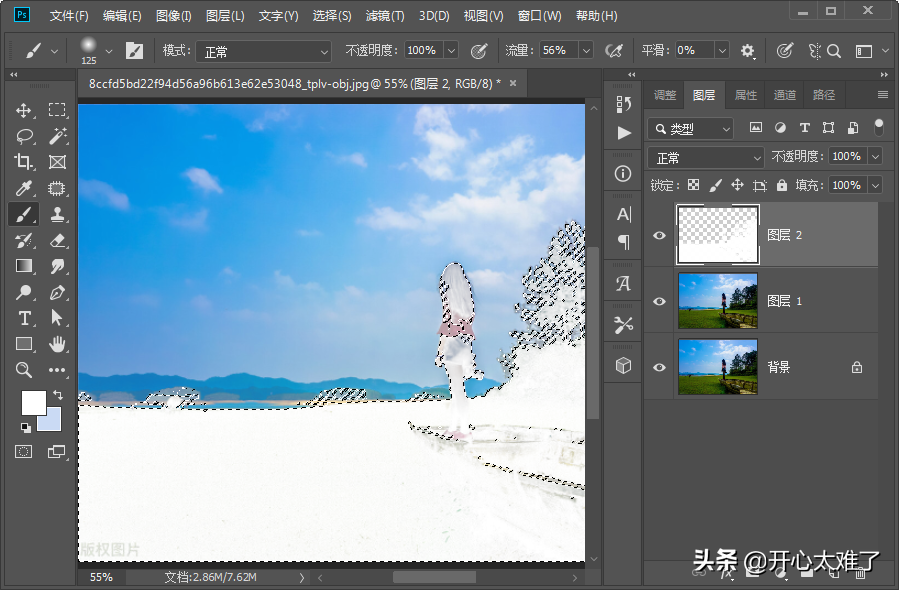Toggle pressure for brush size

[785, 51]
